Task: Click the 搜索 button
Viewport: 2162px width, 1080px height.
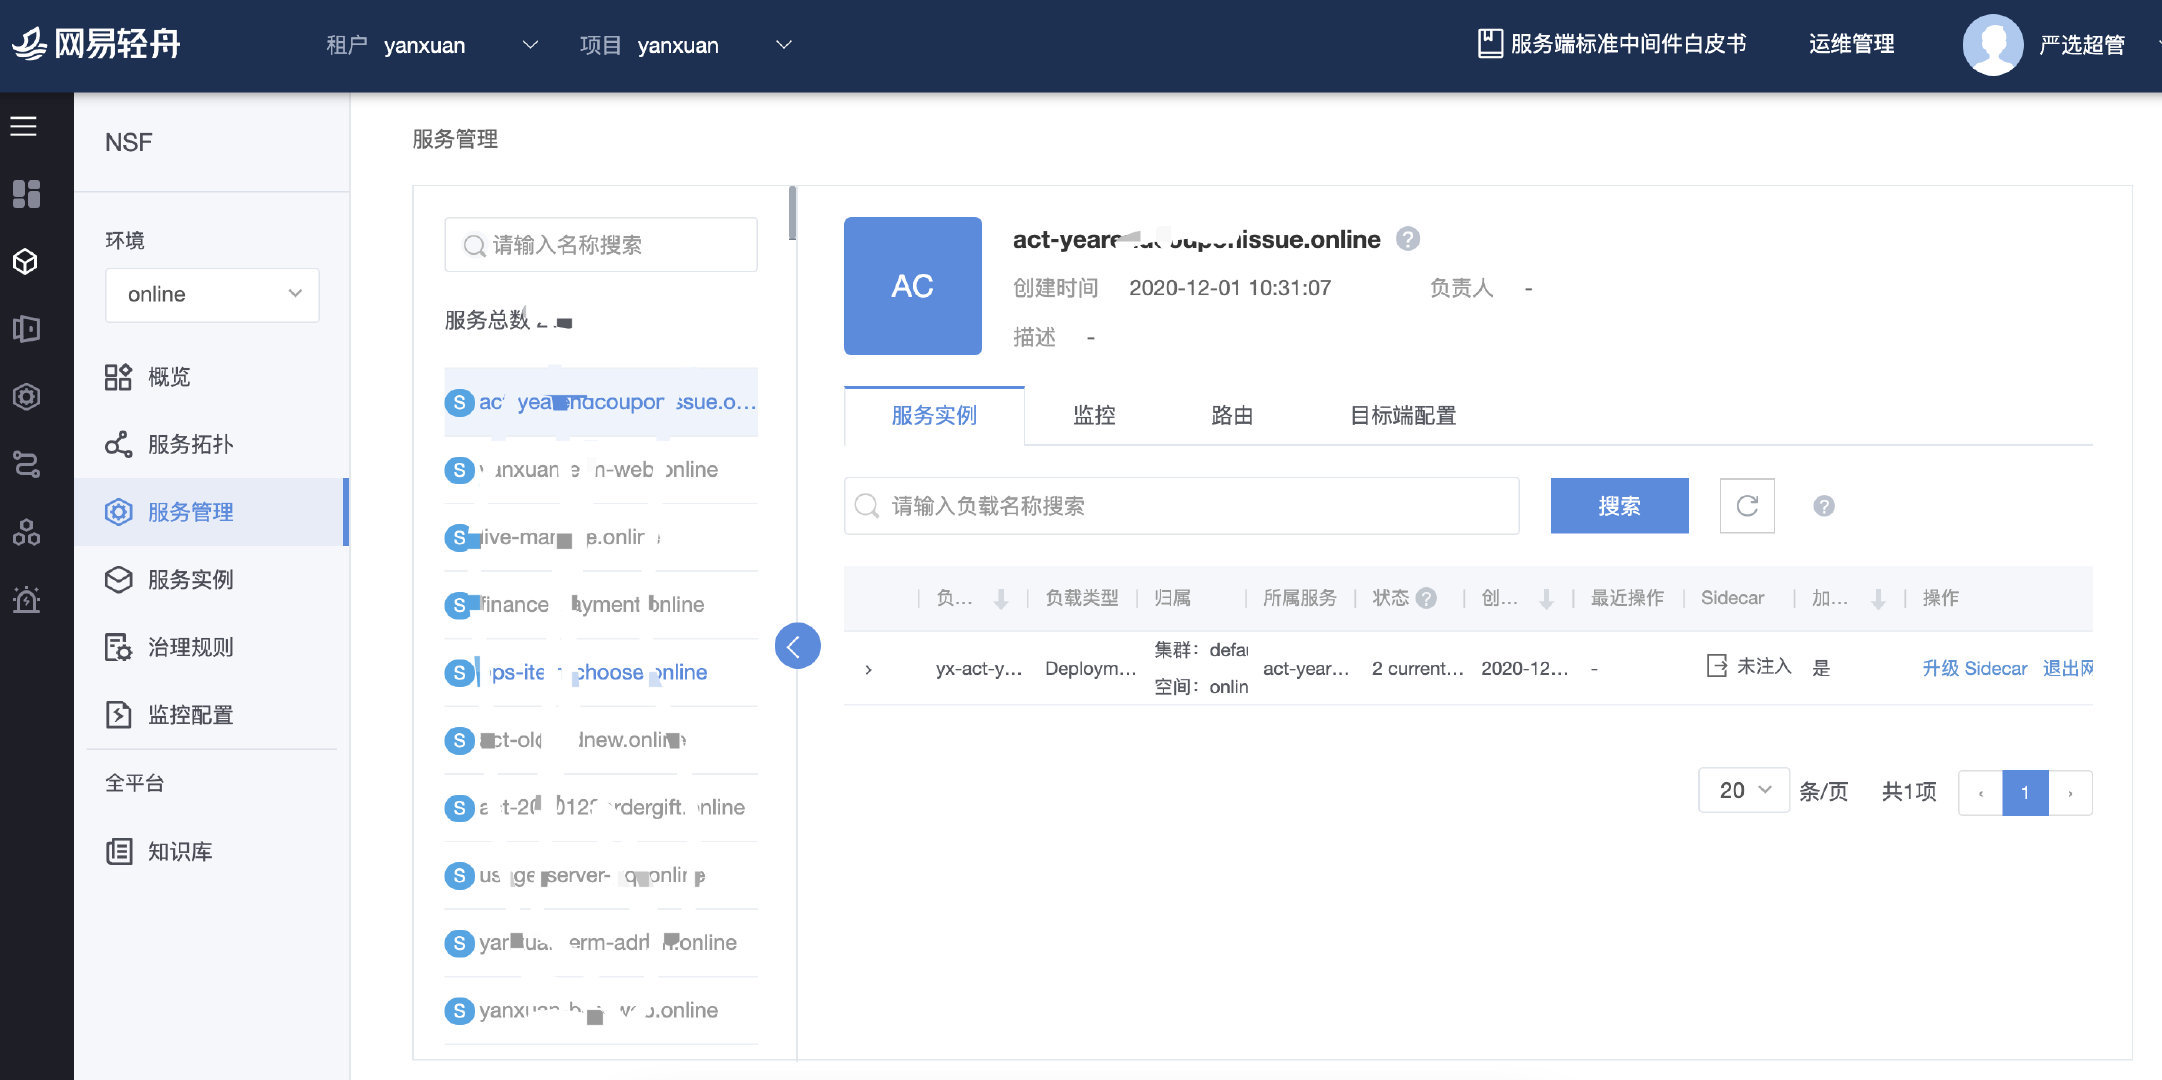Action: (x=1618, y=506)
